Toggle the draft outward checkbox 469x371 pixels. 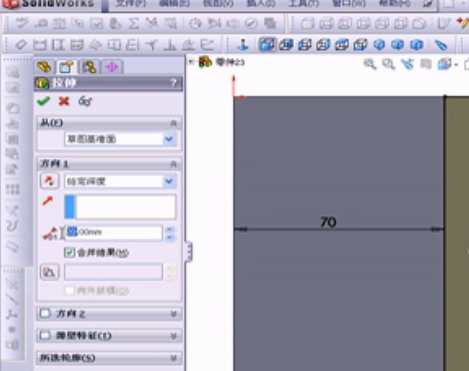[x=69, y=291]
